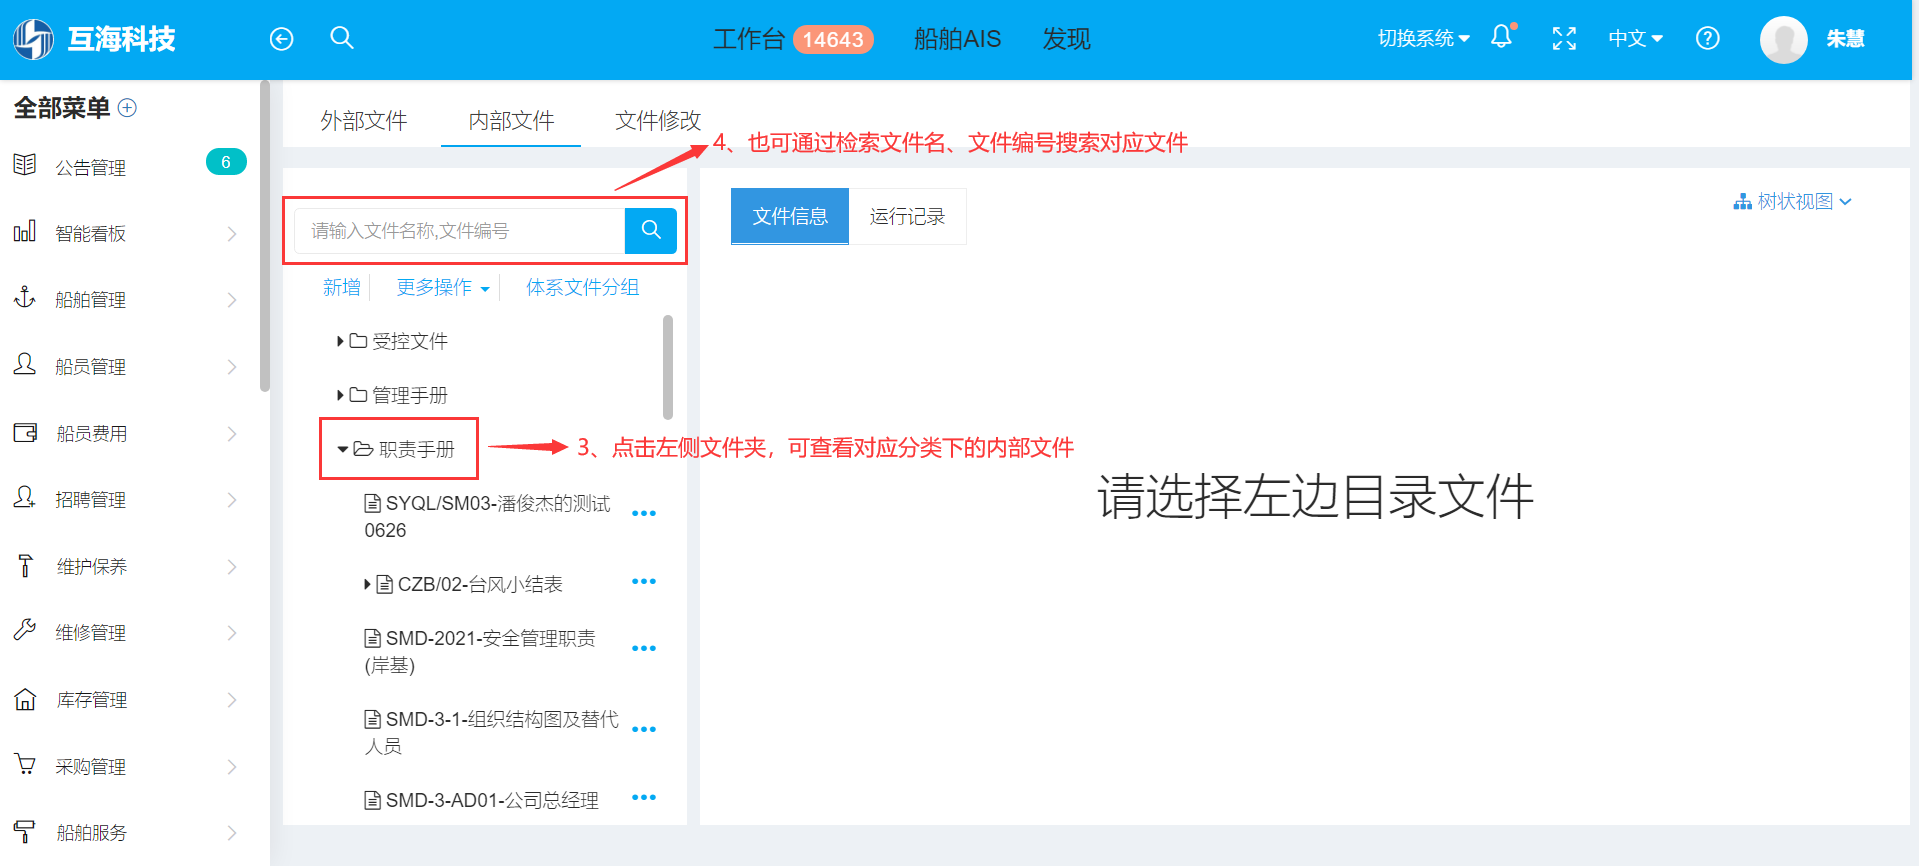Open the 发现 menu item
This screenshot has width=1919, height=866.
1066,39
